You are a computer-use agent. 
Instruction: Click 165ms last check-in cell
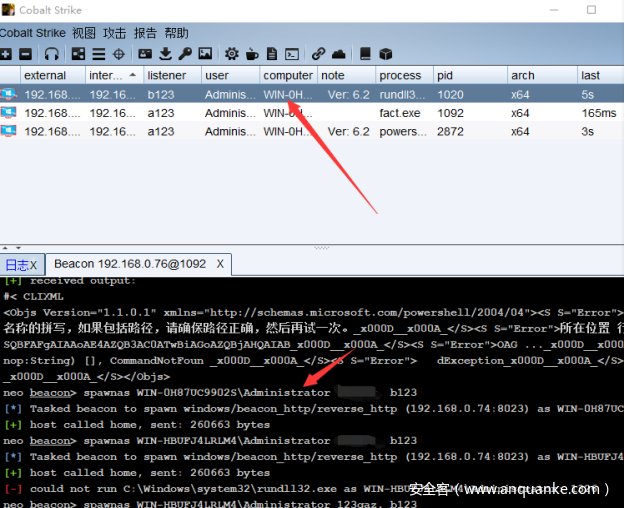(599, 113)
